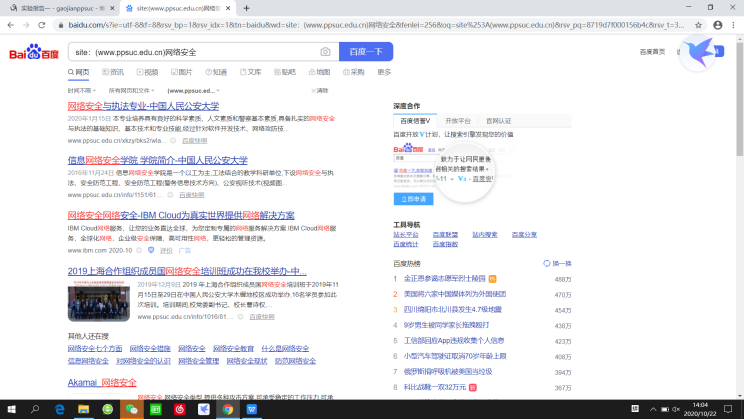
Task: Click the 立即申请 button
Action: [413, 199]
